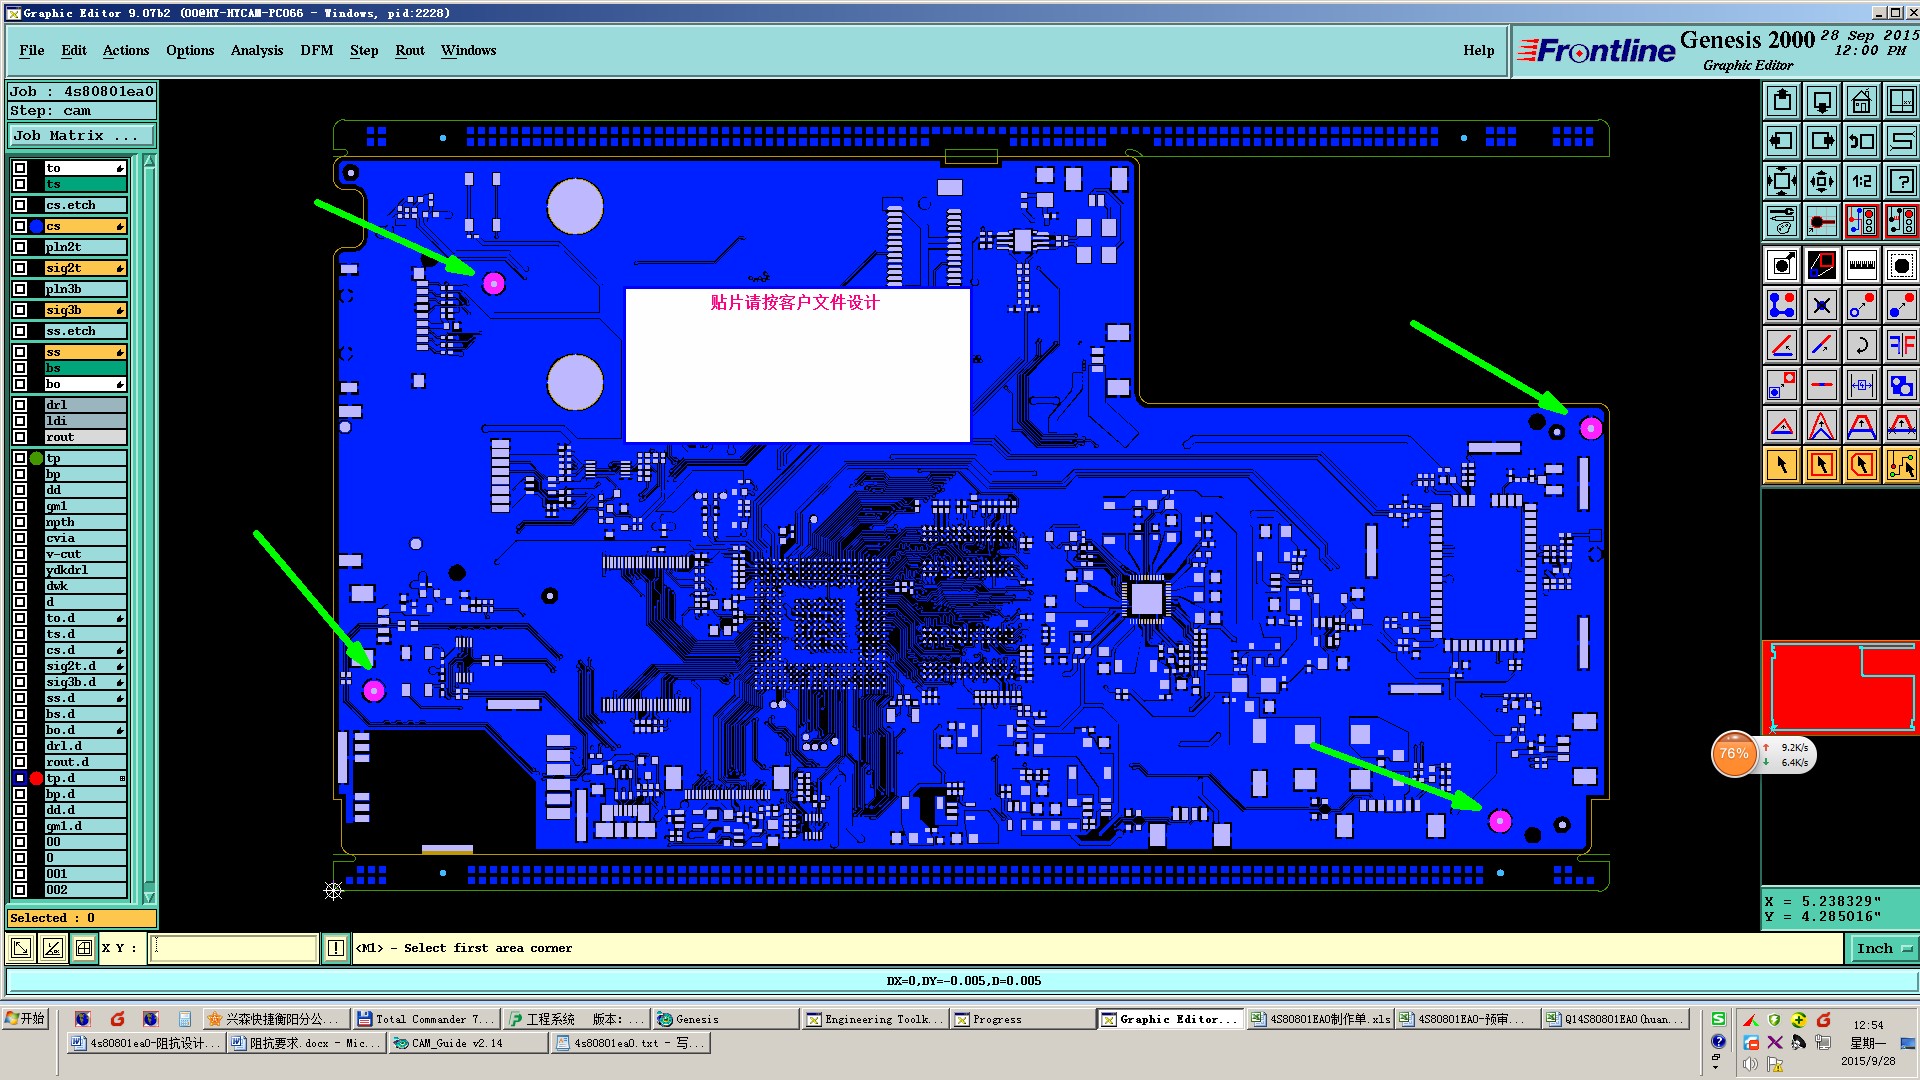Image resolution: width=1920 pixels, height=1080 pixels.
Task: Open the wrench and palette options icon
Action: point(1782,221)
